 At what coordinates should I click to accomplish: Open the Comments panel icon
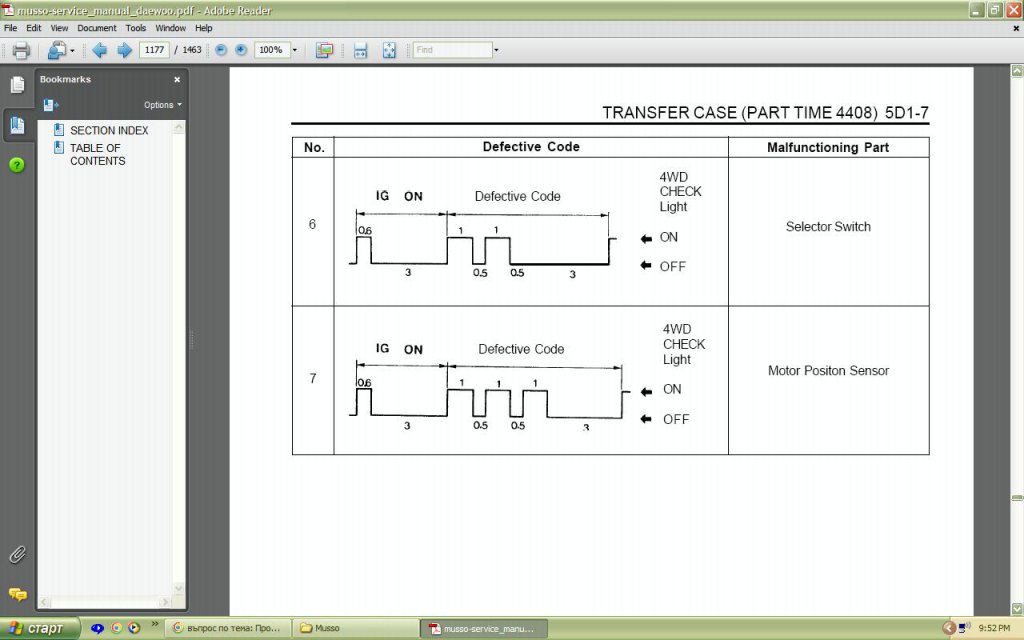(x=17, y=594)
